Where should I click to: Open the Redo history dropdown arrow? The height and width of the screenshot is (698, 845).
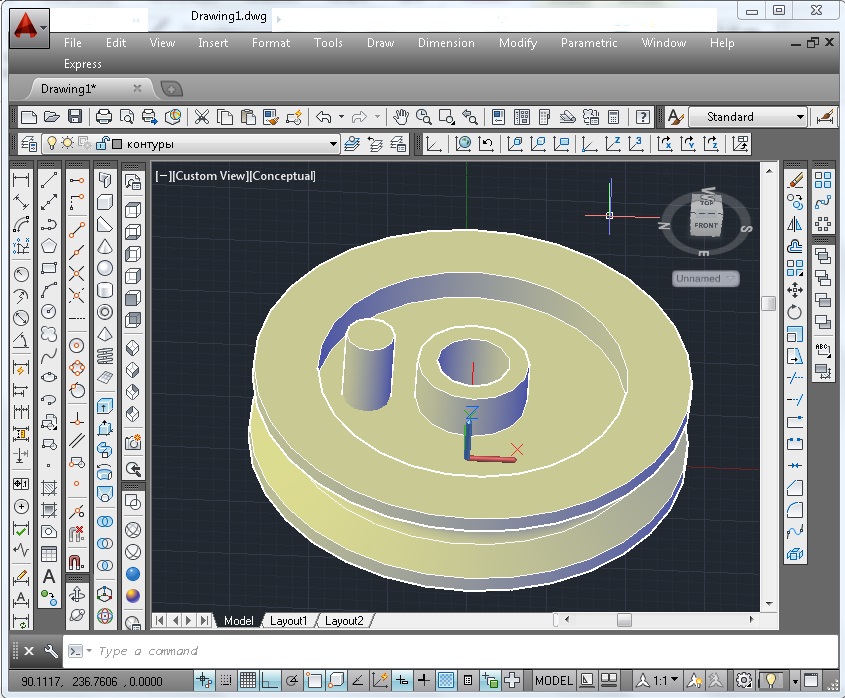(377, 116)
